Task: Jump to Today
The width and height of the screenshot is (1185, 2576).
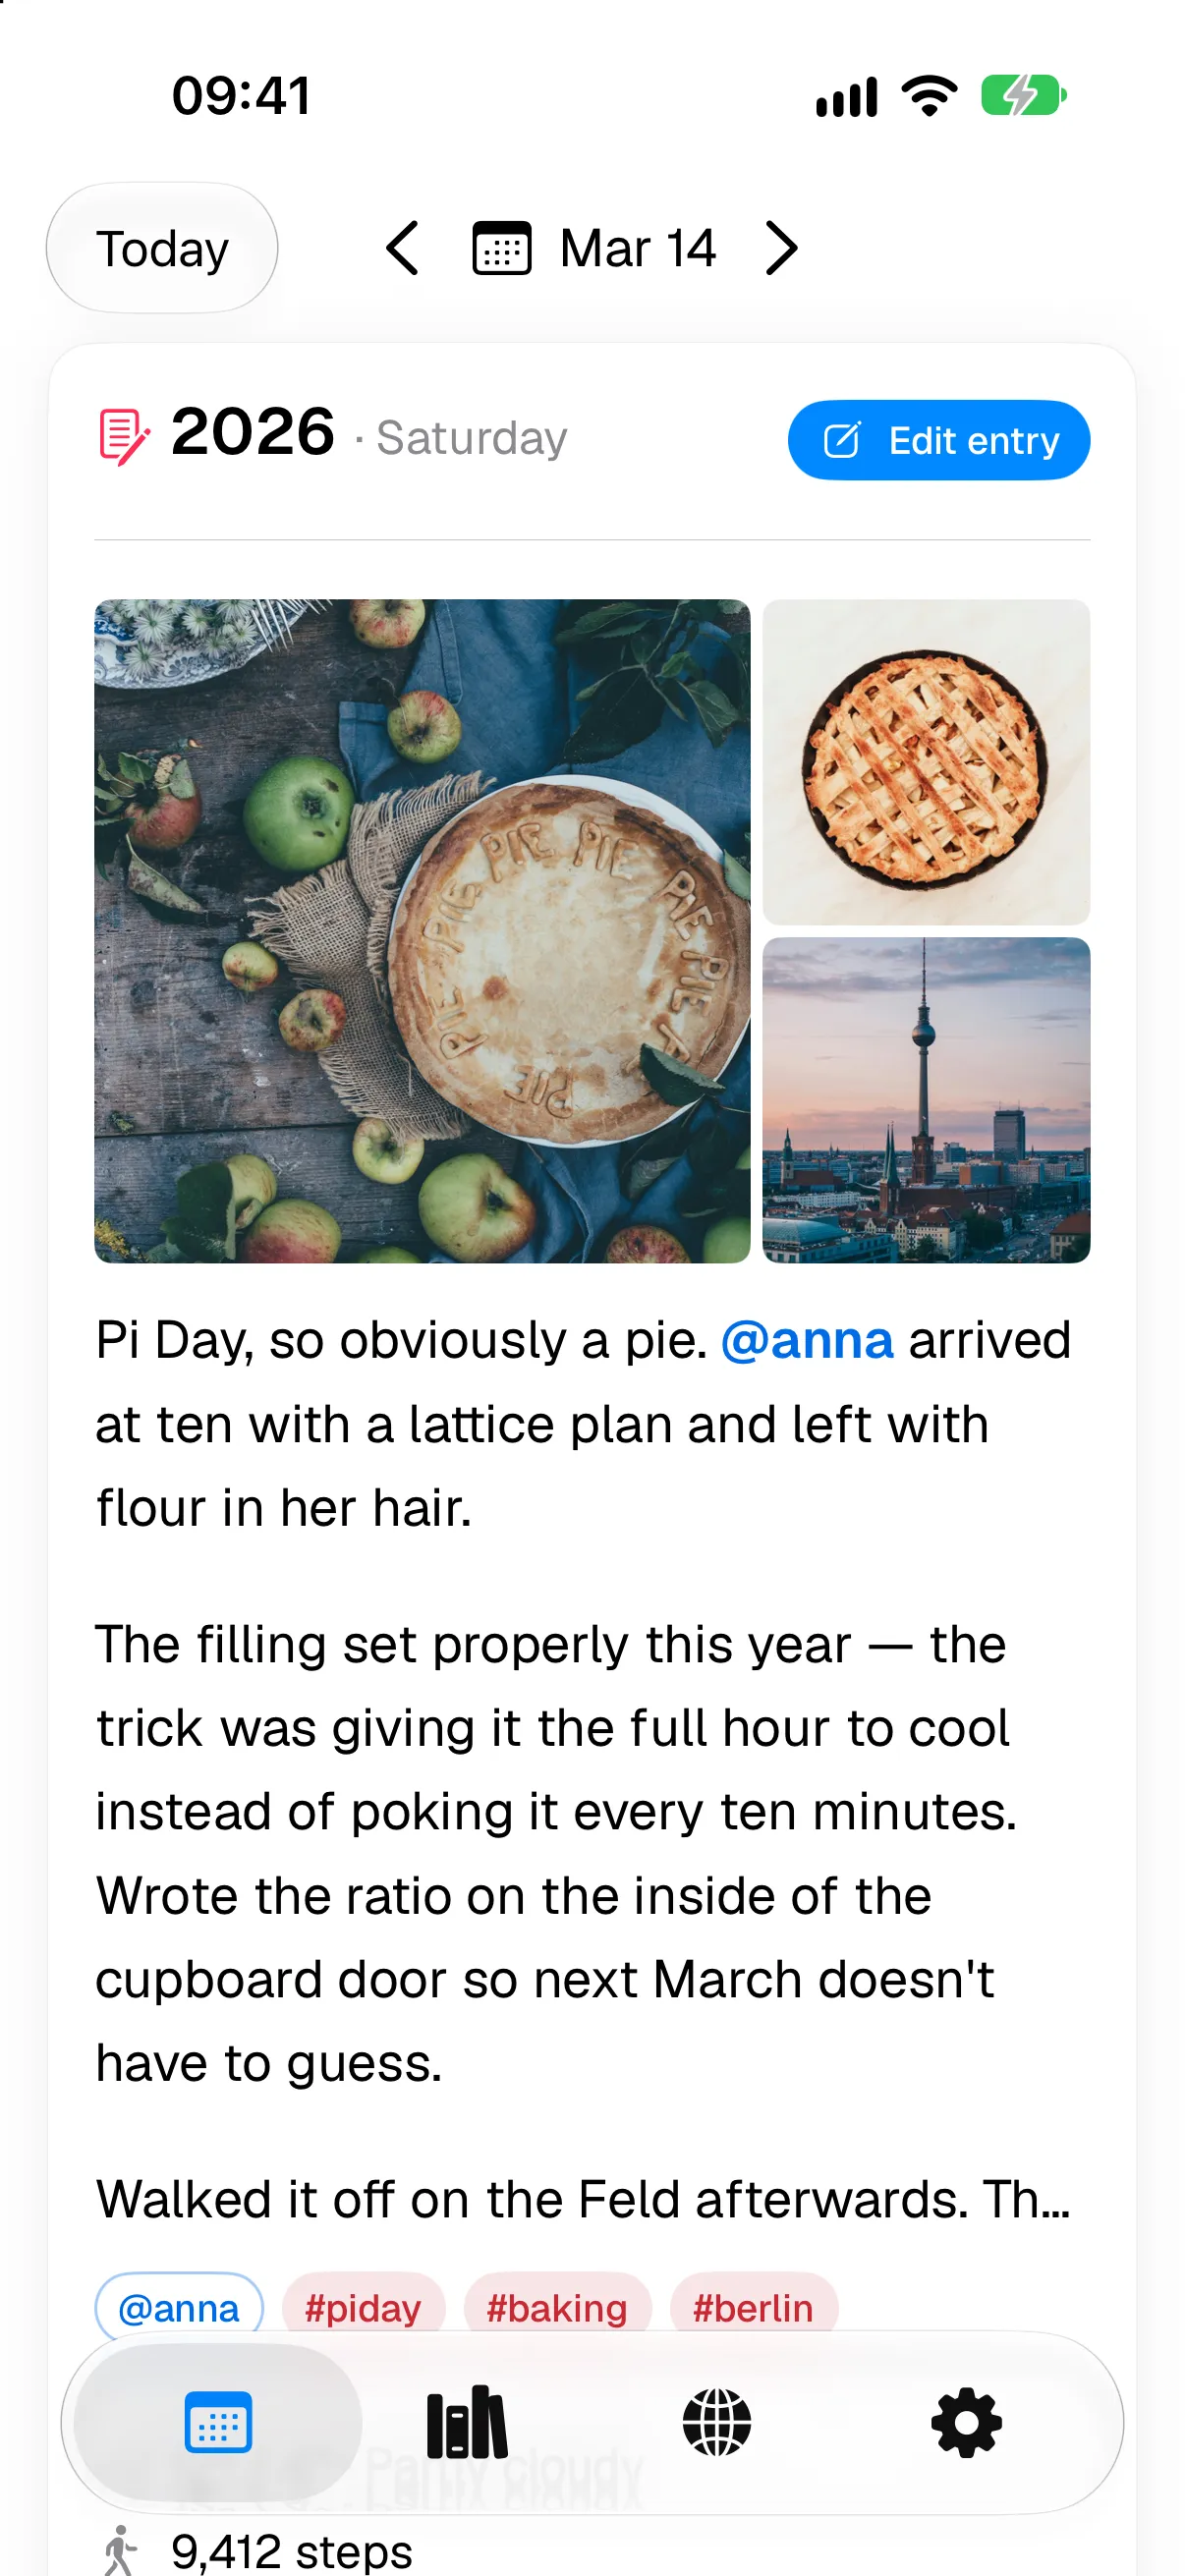Action: (x=162, y=248)
